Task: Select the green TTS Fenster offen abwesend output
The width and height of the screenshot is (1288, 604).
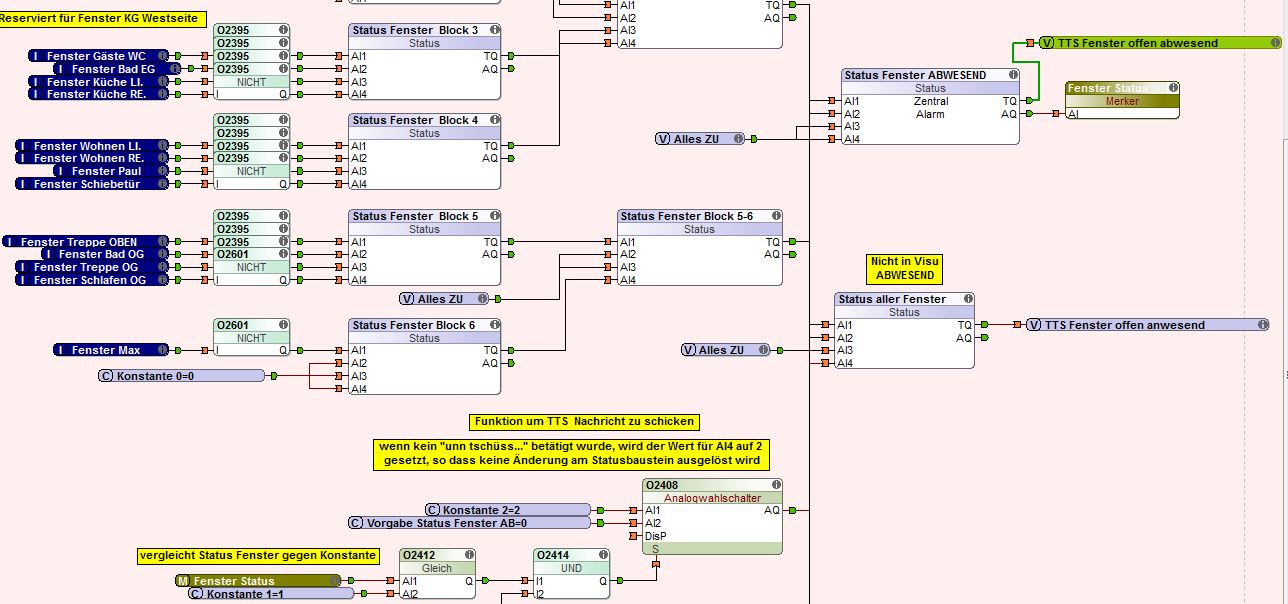Action: [1160, 43]
